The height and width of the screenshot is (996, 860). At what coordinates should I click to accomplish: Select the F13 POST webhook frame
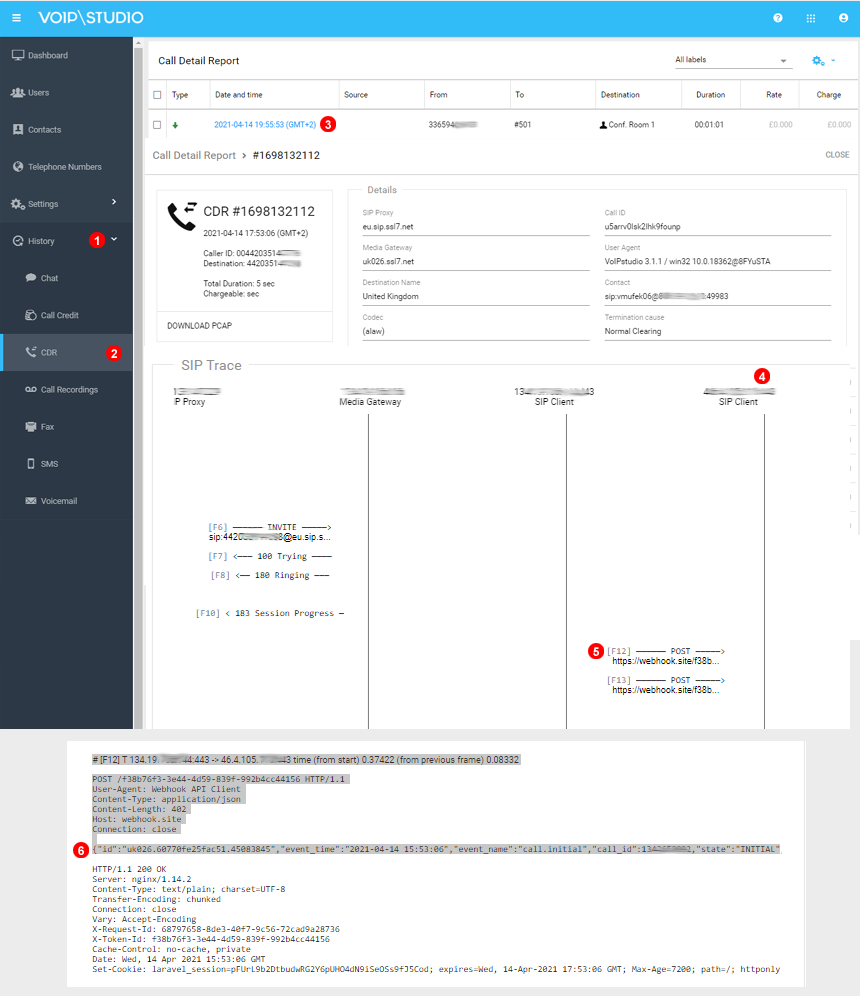(665, 685)
